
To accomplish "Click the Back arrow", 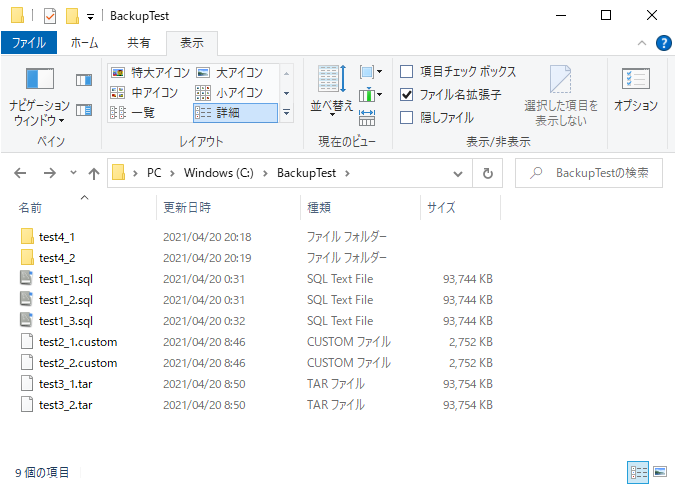I will coord(20,173).
